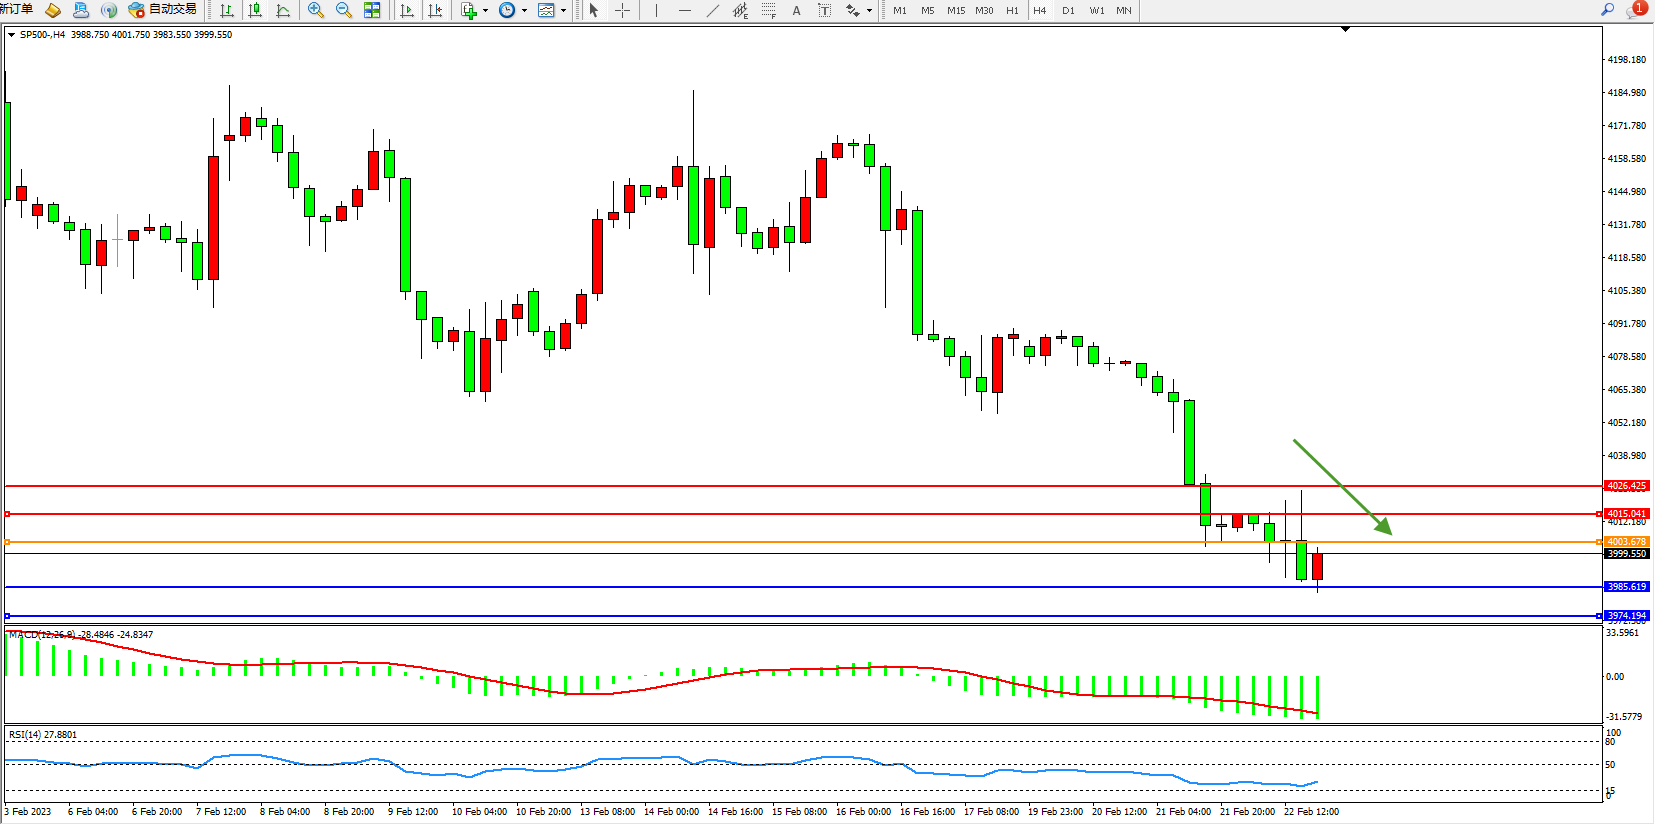This screenshot has width=1655, height=825.
Task: Toggle the chart auto scroll button
Action: [407, 10]
